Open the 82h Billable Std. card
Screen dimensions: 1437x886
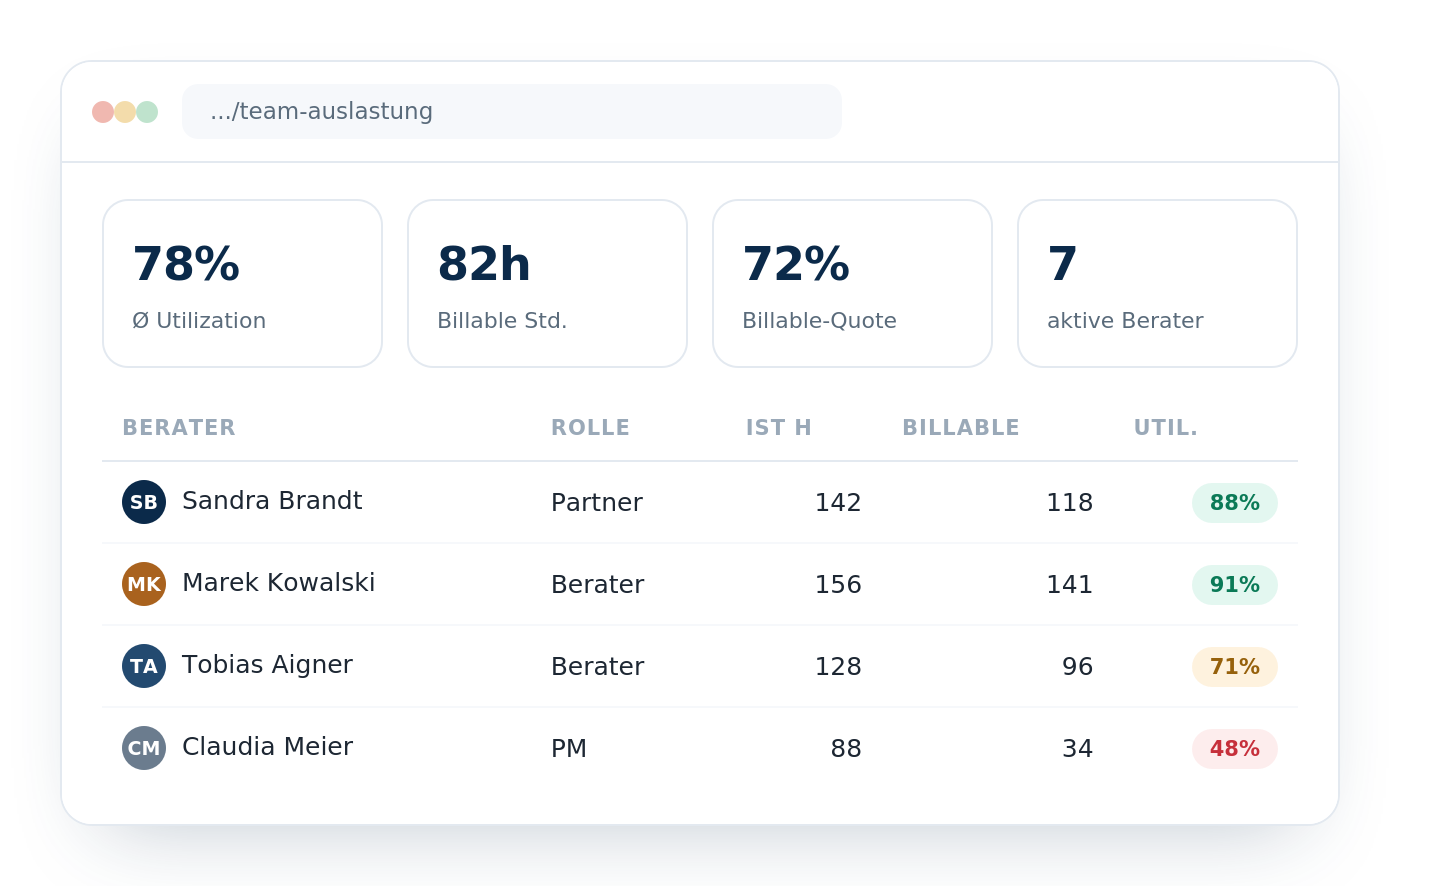[548, 284]
